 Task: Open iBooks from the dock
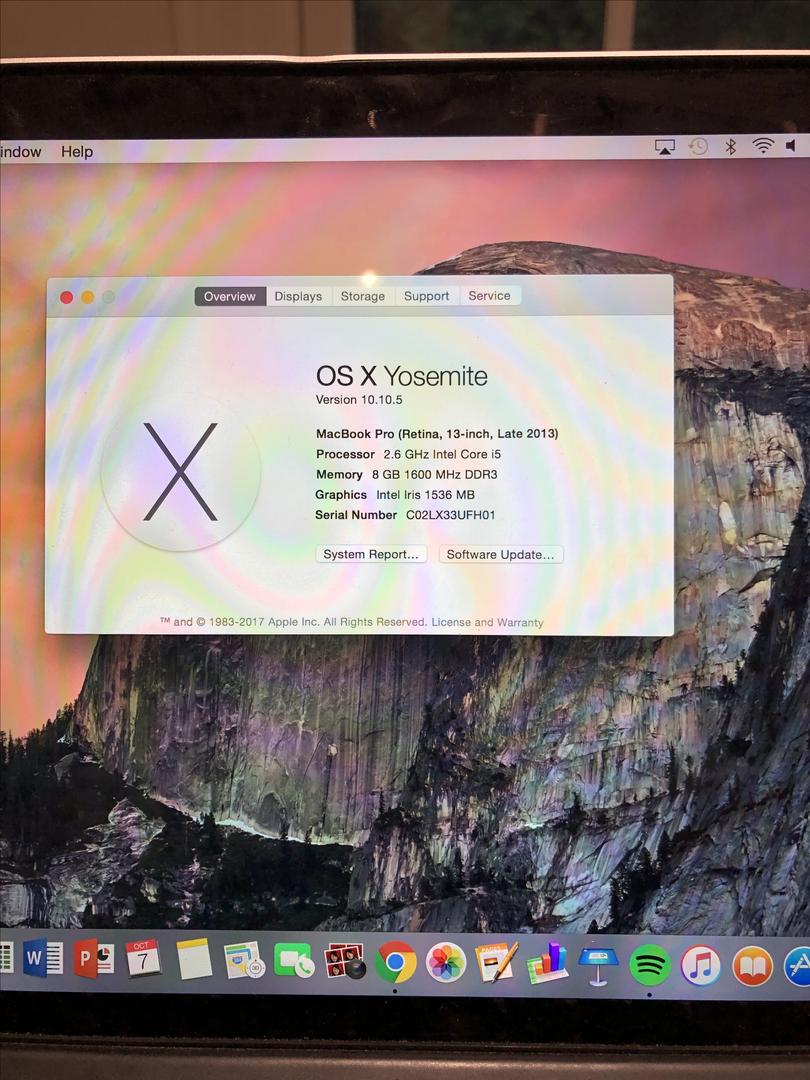(x=752, y=966)
